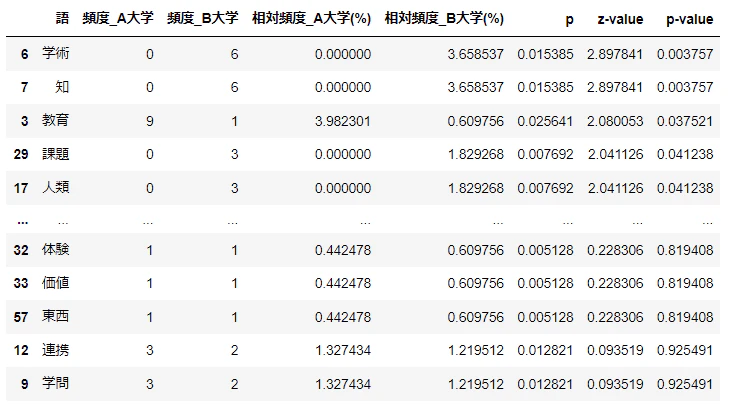Click value 1.327434 in 連携 row

point(343,351)
